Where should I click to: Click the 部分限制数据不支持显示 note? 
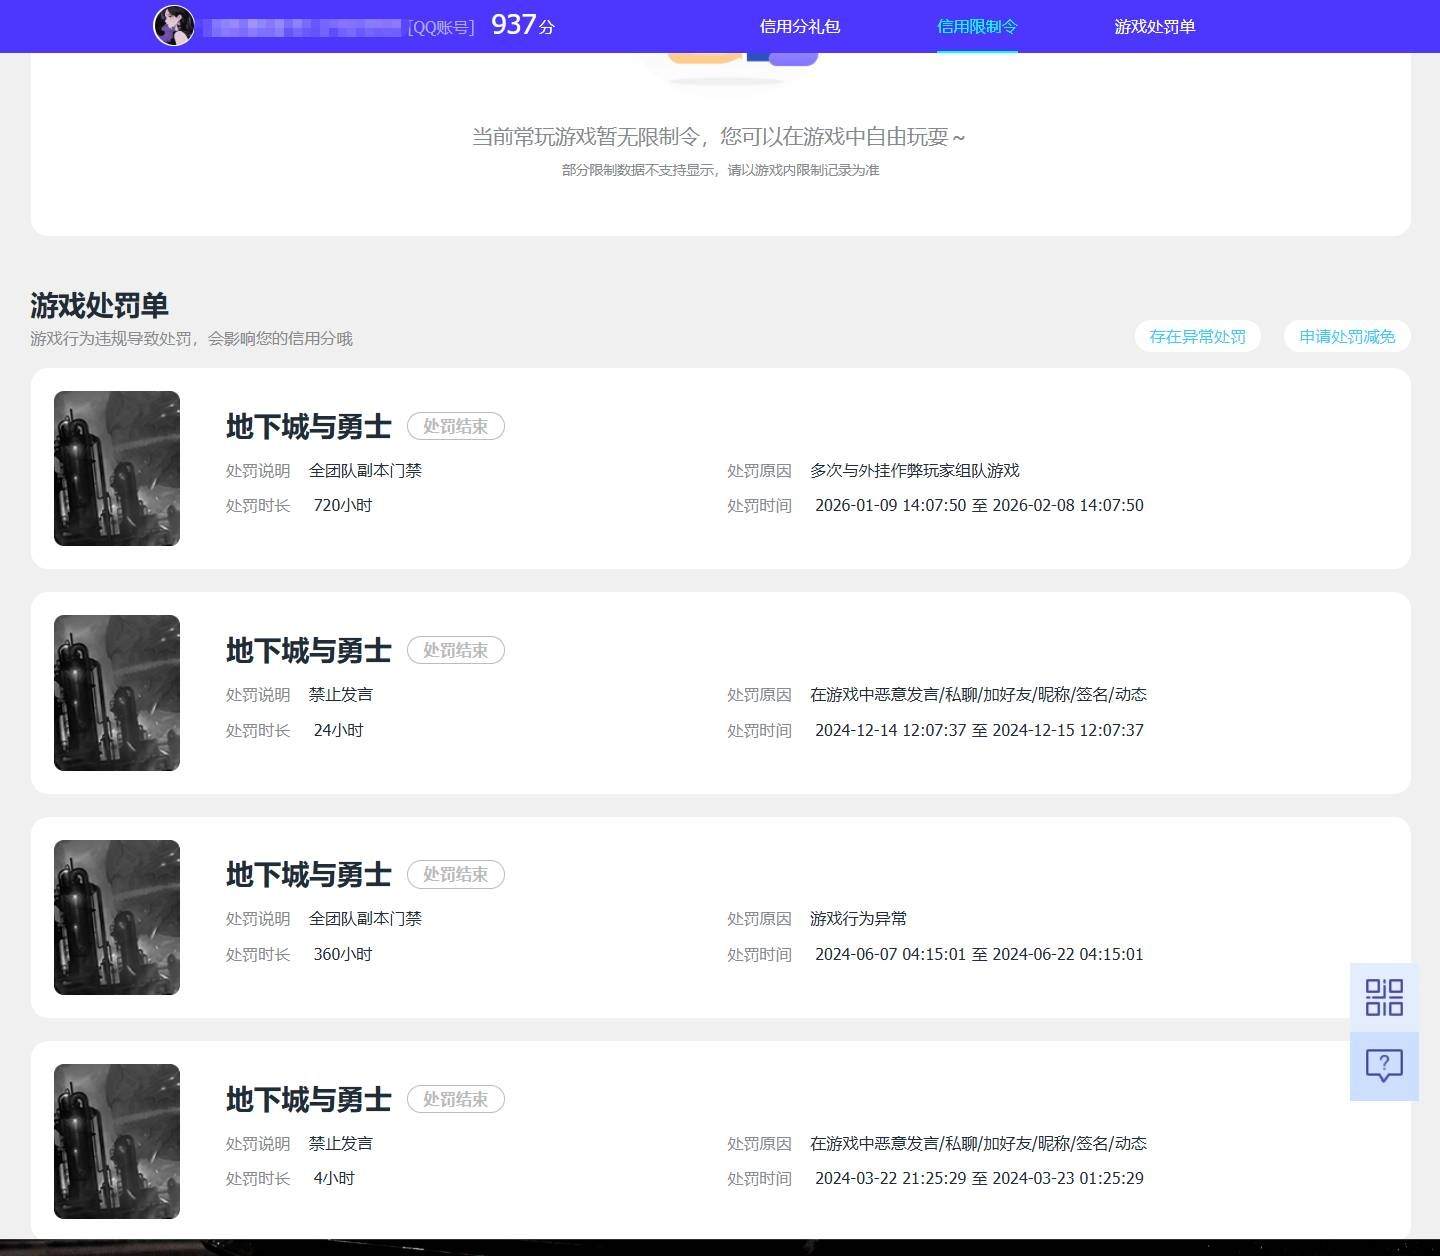point(720,170)
